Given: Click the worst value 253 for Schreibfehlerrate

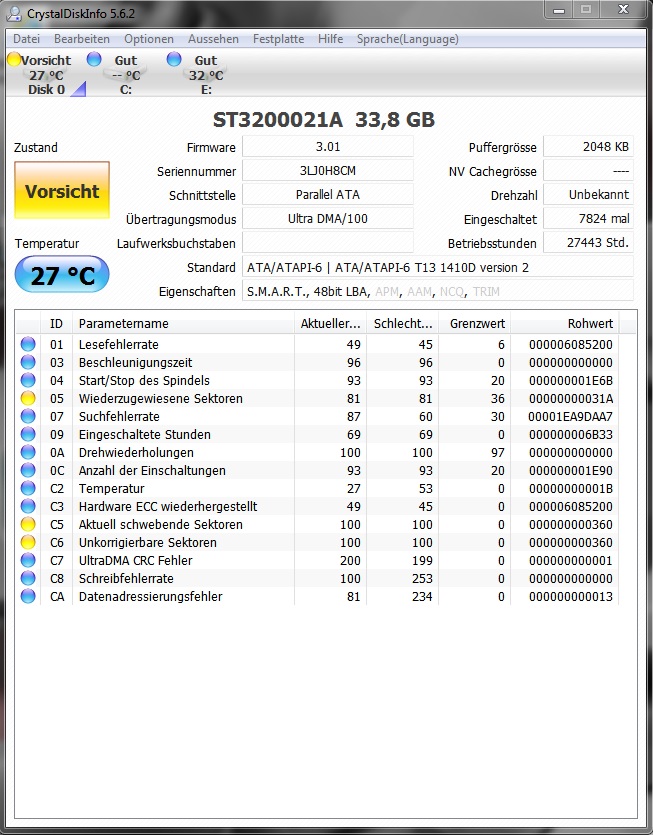Looking at the screenshot, I should pyautogui.click(x=422, y=578).
